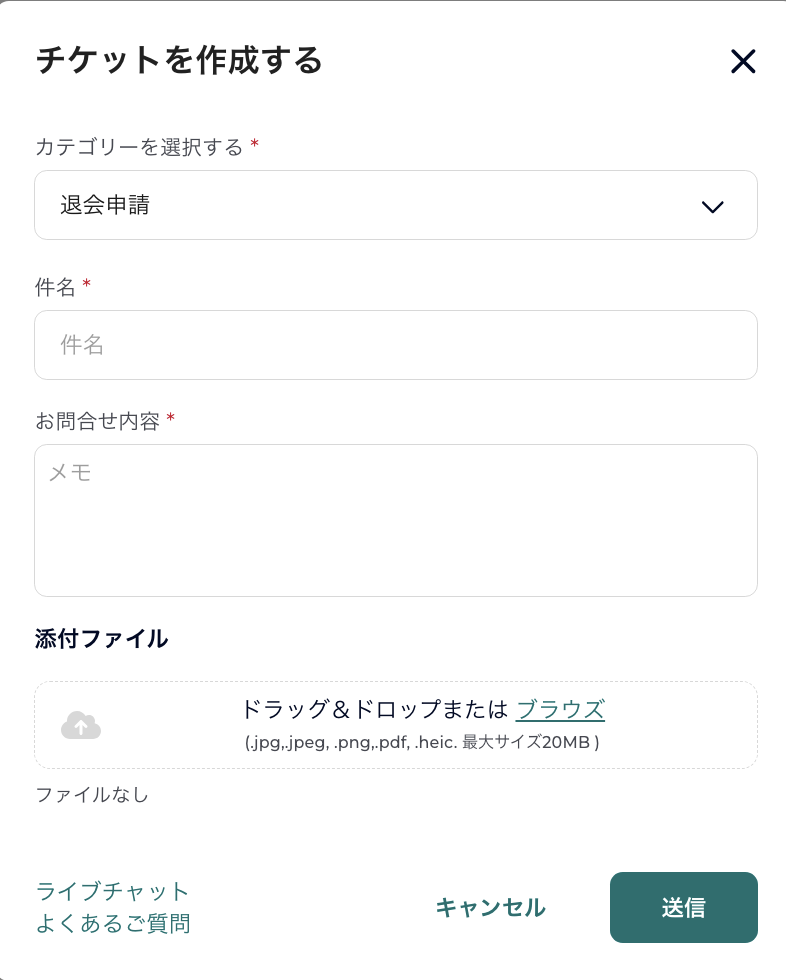This screenshot has height=980, width=786.
Task: Close the ticket creation dialog with X
Action: [x=743, y=62]
